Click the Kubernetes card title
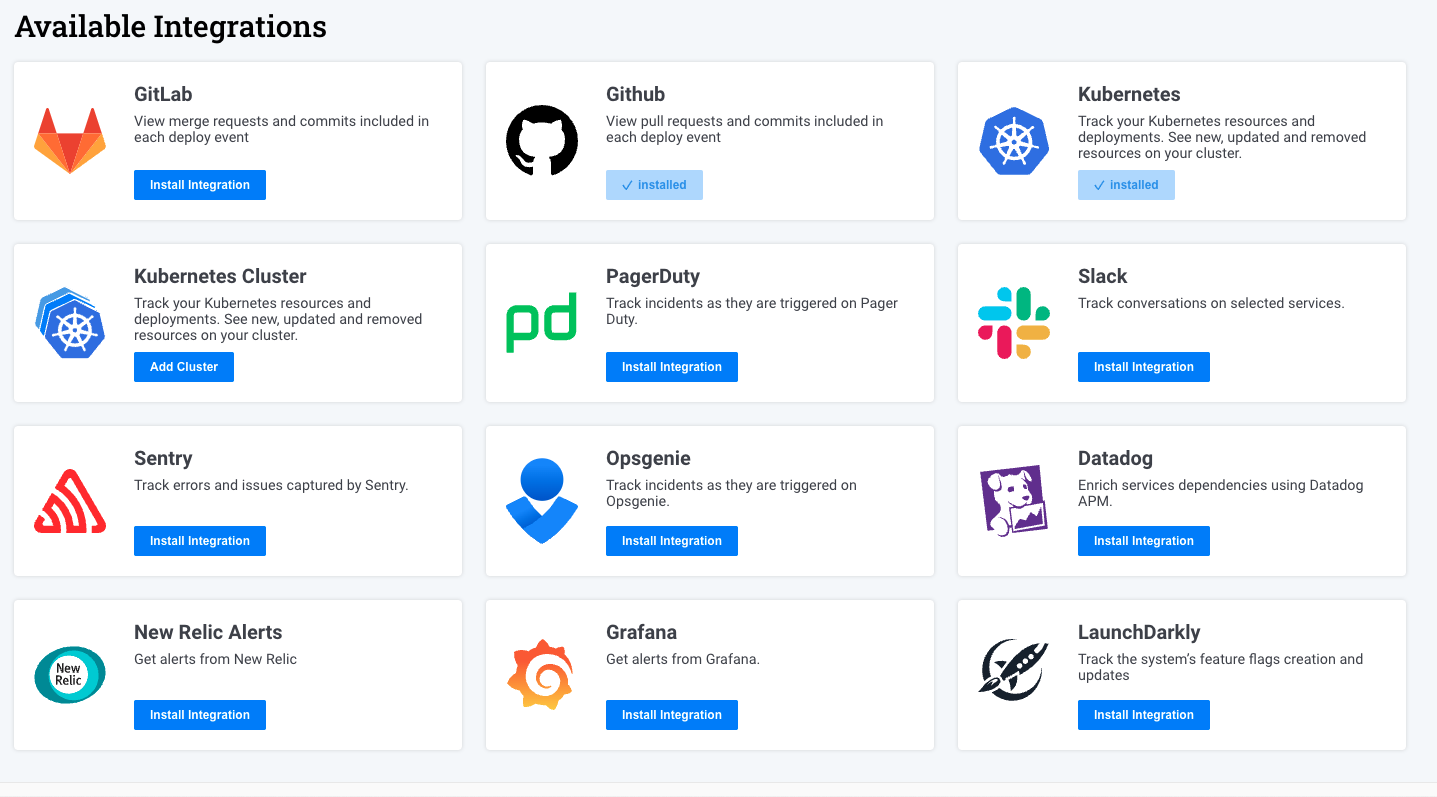Screen dimensions: 1437x797 point(1129,94)
